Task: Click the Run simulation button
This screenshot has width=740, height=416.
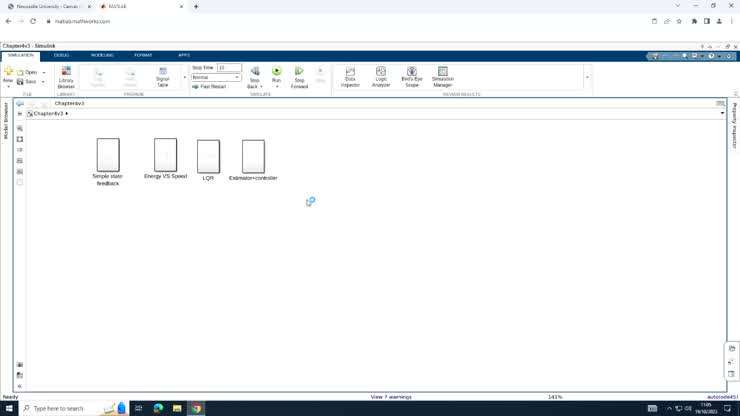Action: 277,74
